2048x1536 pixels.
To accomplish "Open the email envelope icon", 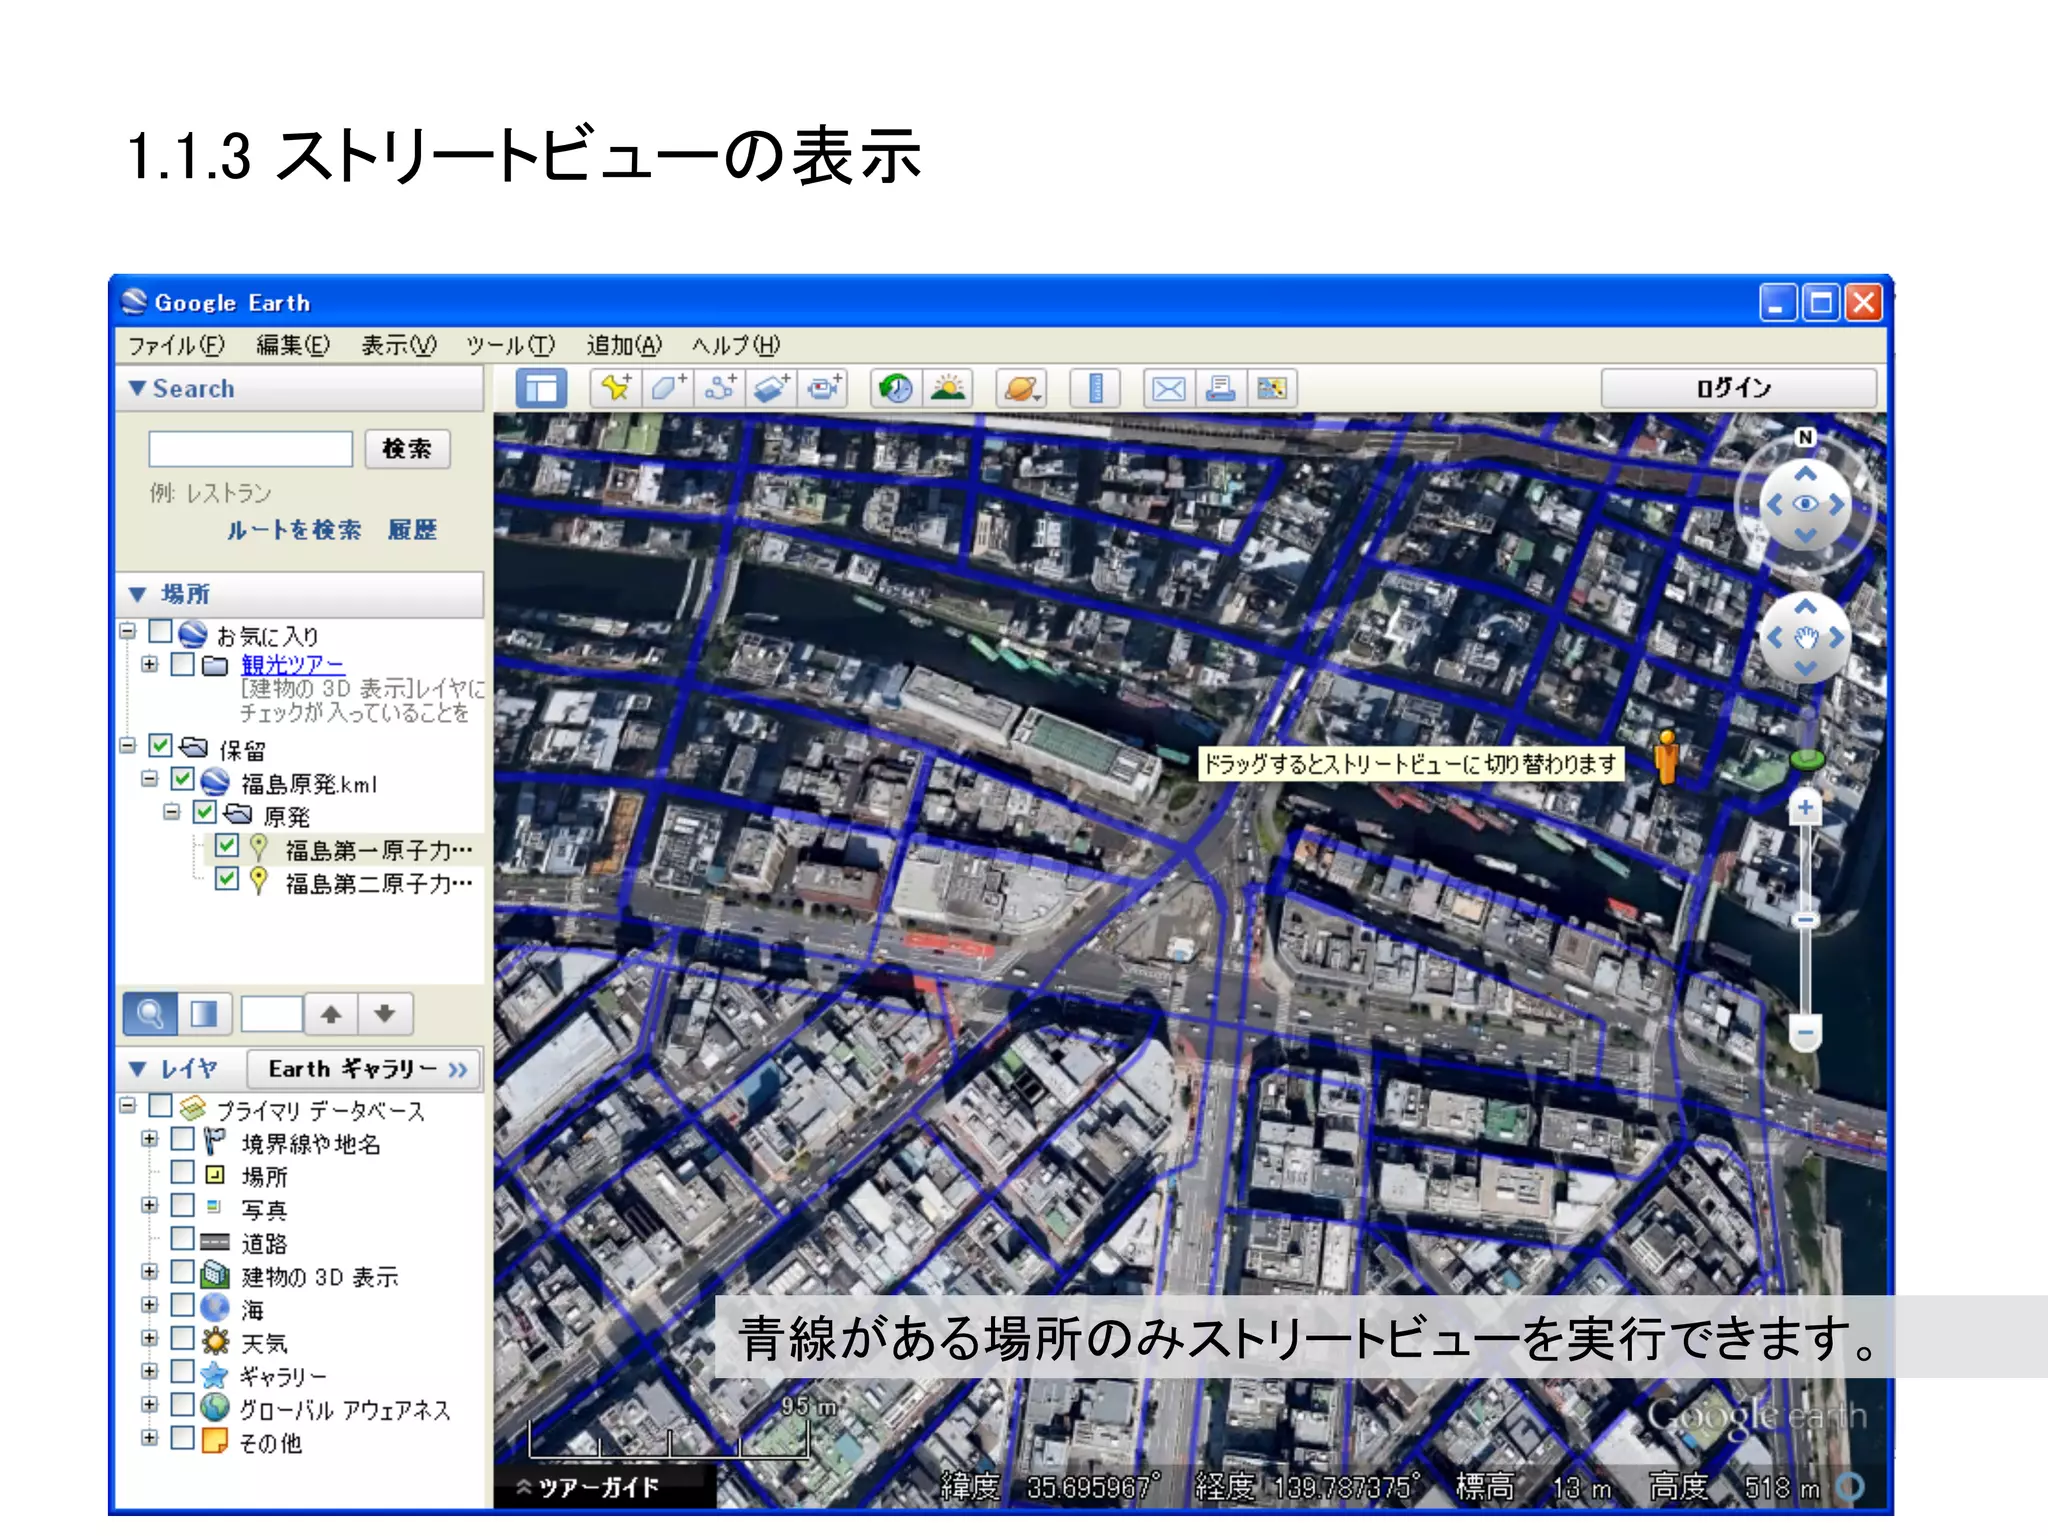I will click(x=1168, y=388).
